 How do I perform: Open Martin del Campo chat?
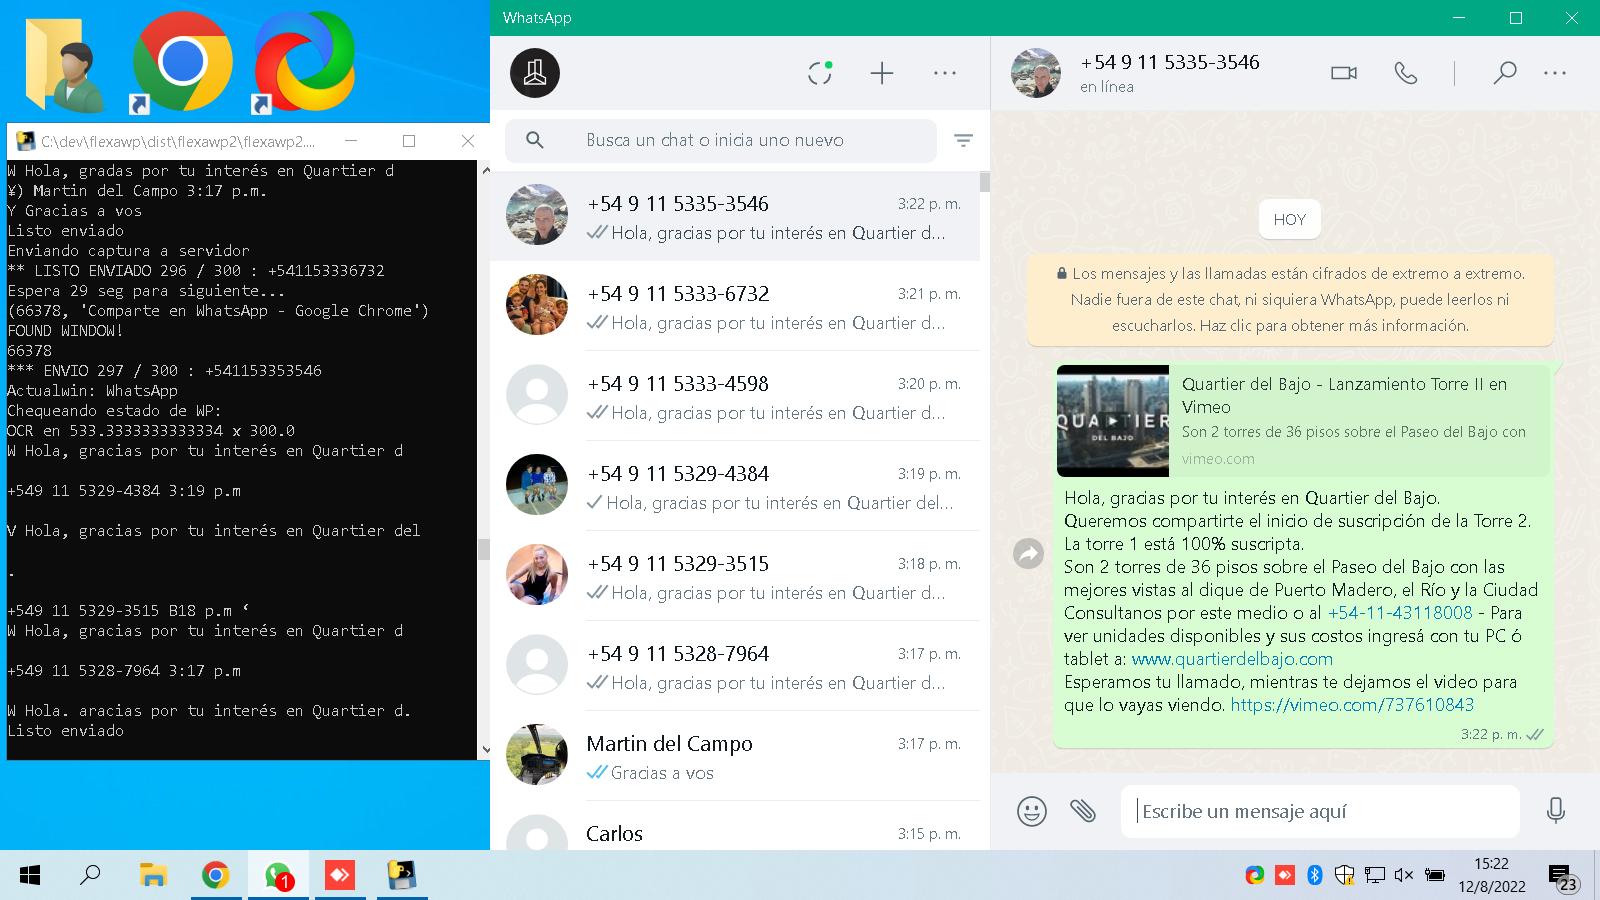tap(735, 756)
